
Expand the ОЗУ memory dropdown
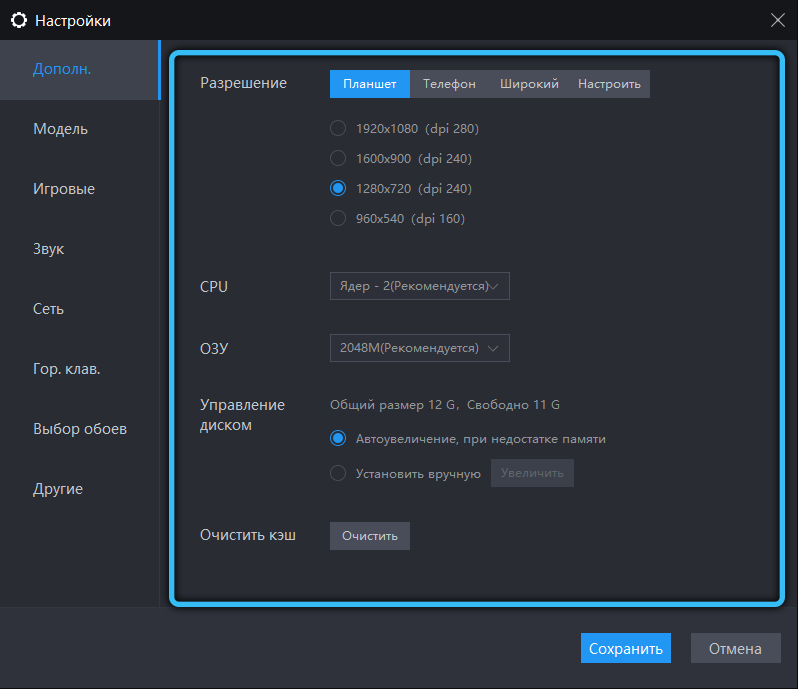point(419,348)
